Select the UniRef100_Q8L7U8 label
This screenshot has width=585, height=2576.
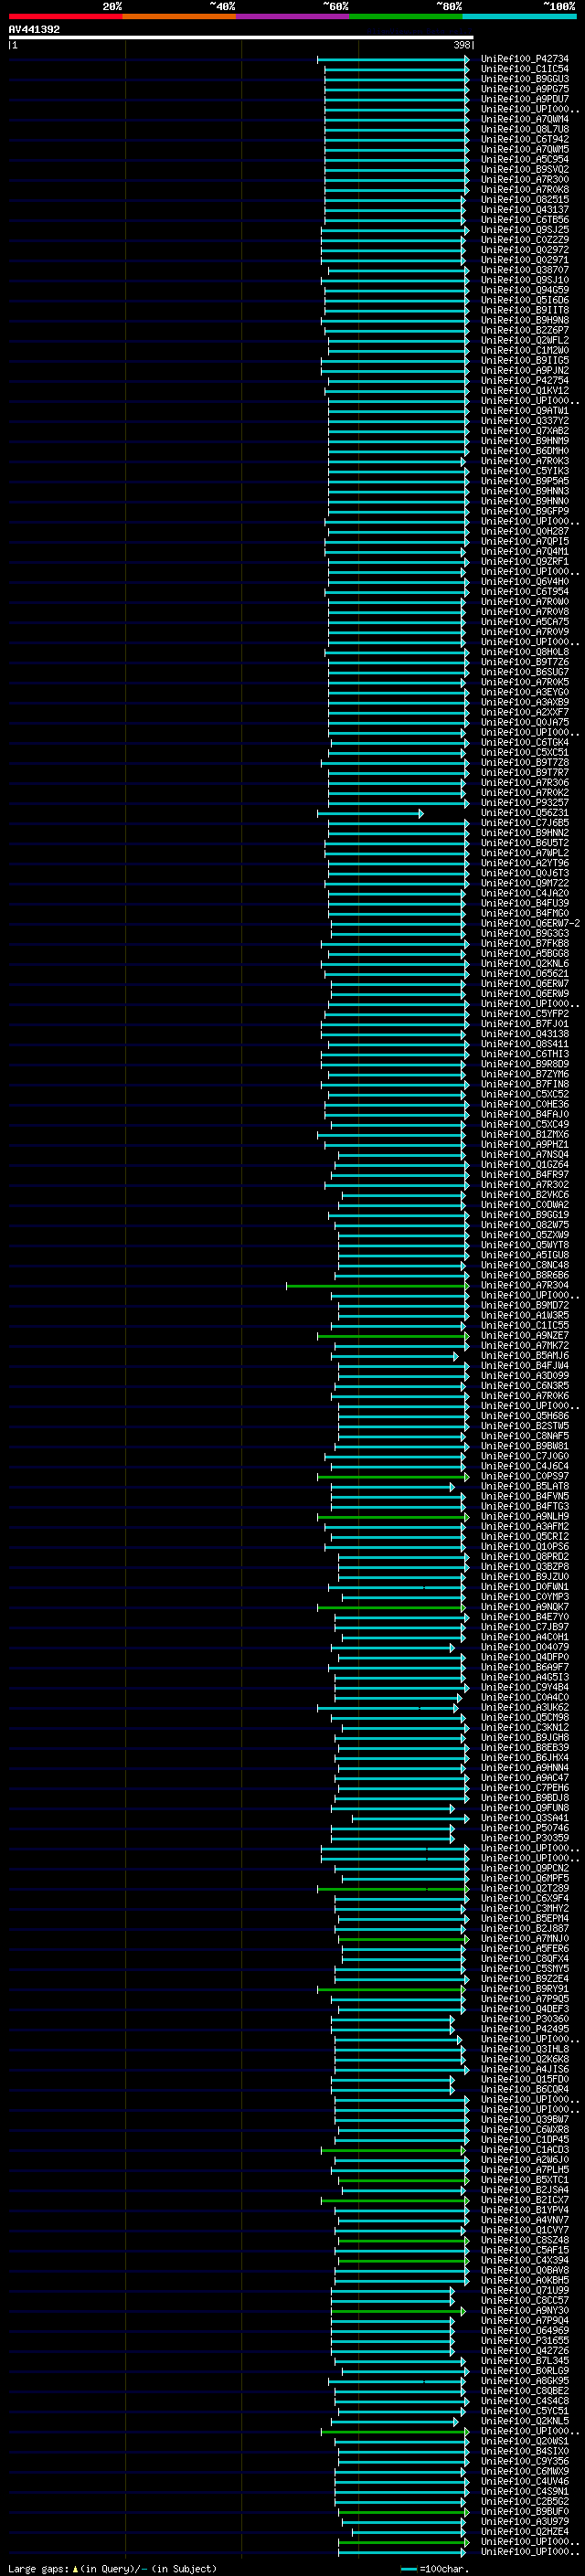(x=525, y=129)
